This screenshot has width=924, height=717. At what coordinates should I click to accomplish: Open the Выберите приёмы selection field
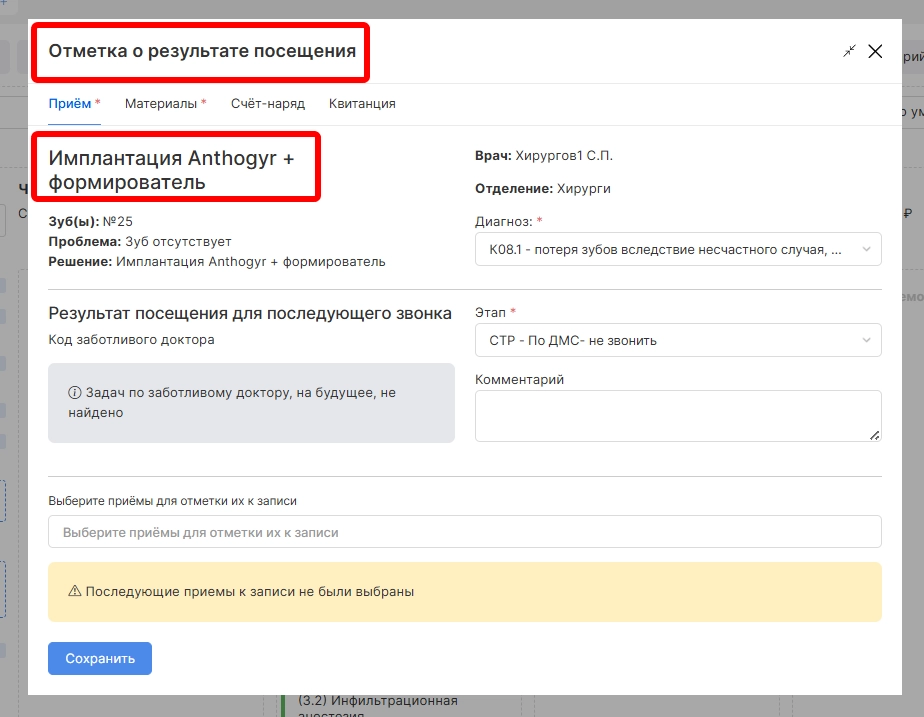click(x=464, y=532)
